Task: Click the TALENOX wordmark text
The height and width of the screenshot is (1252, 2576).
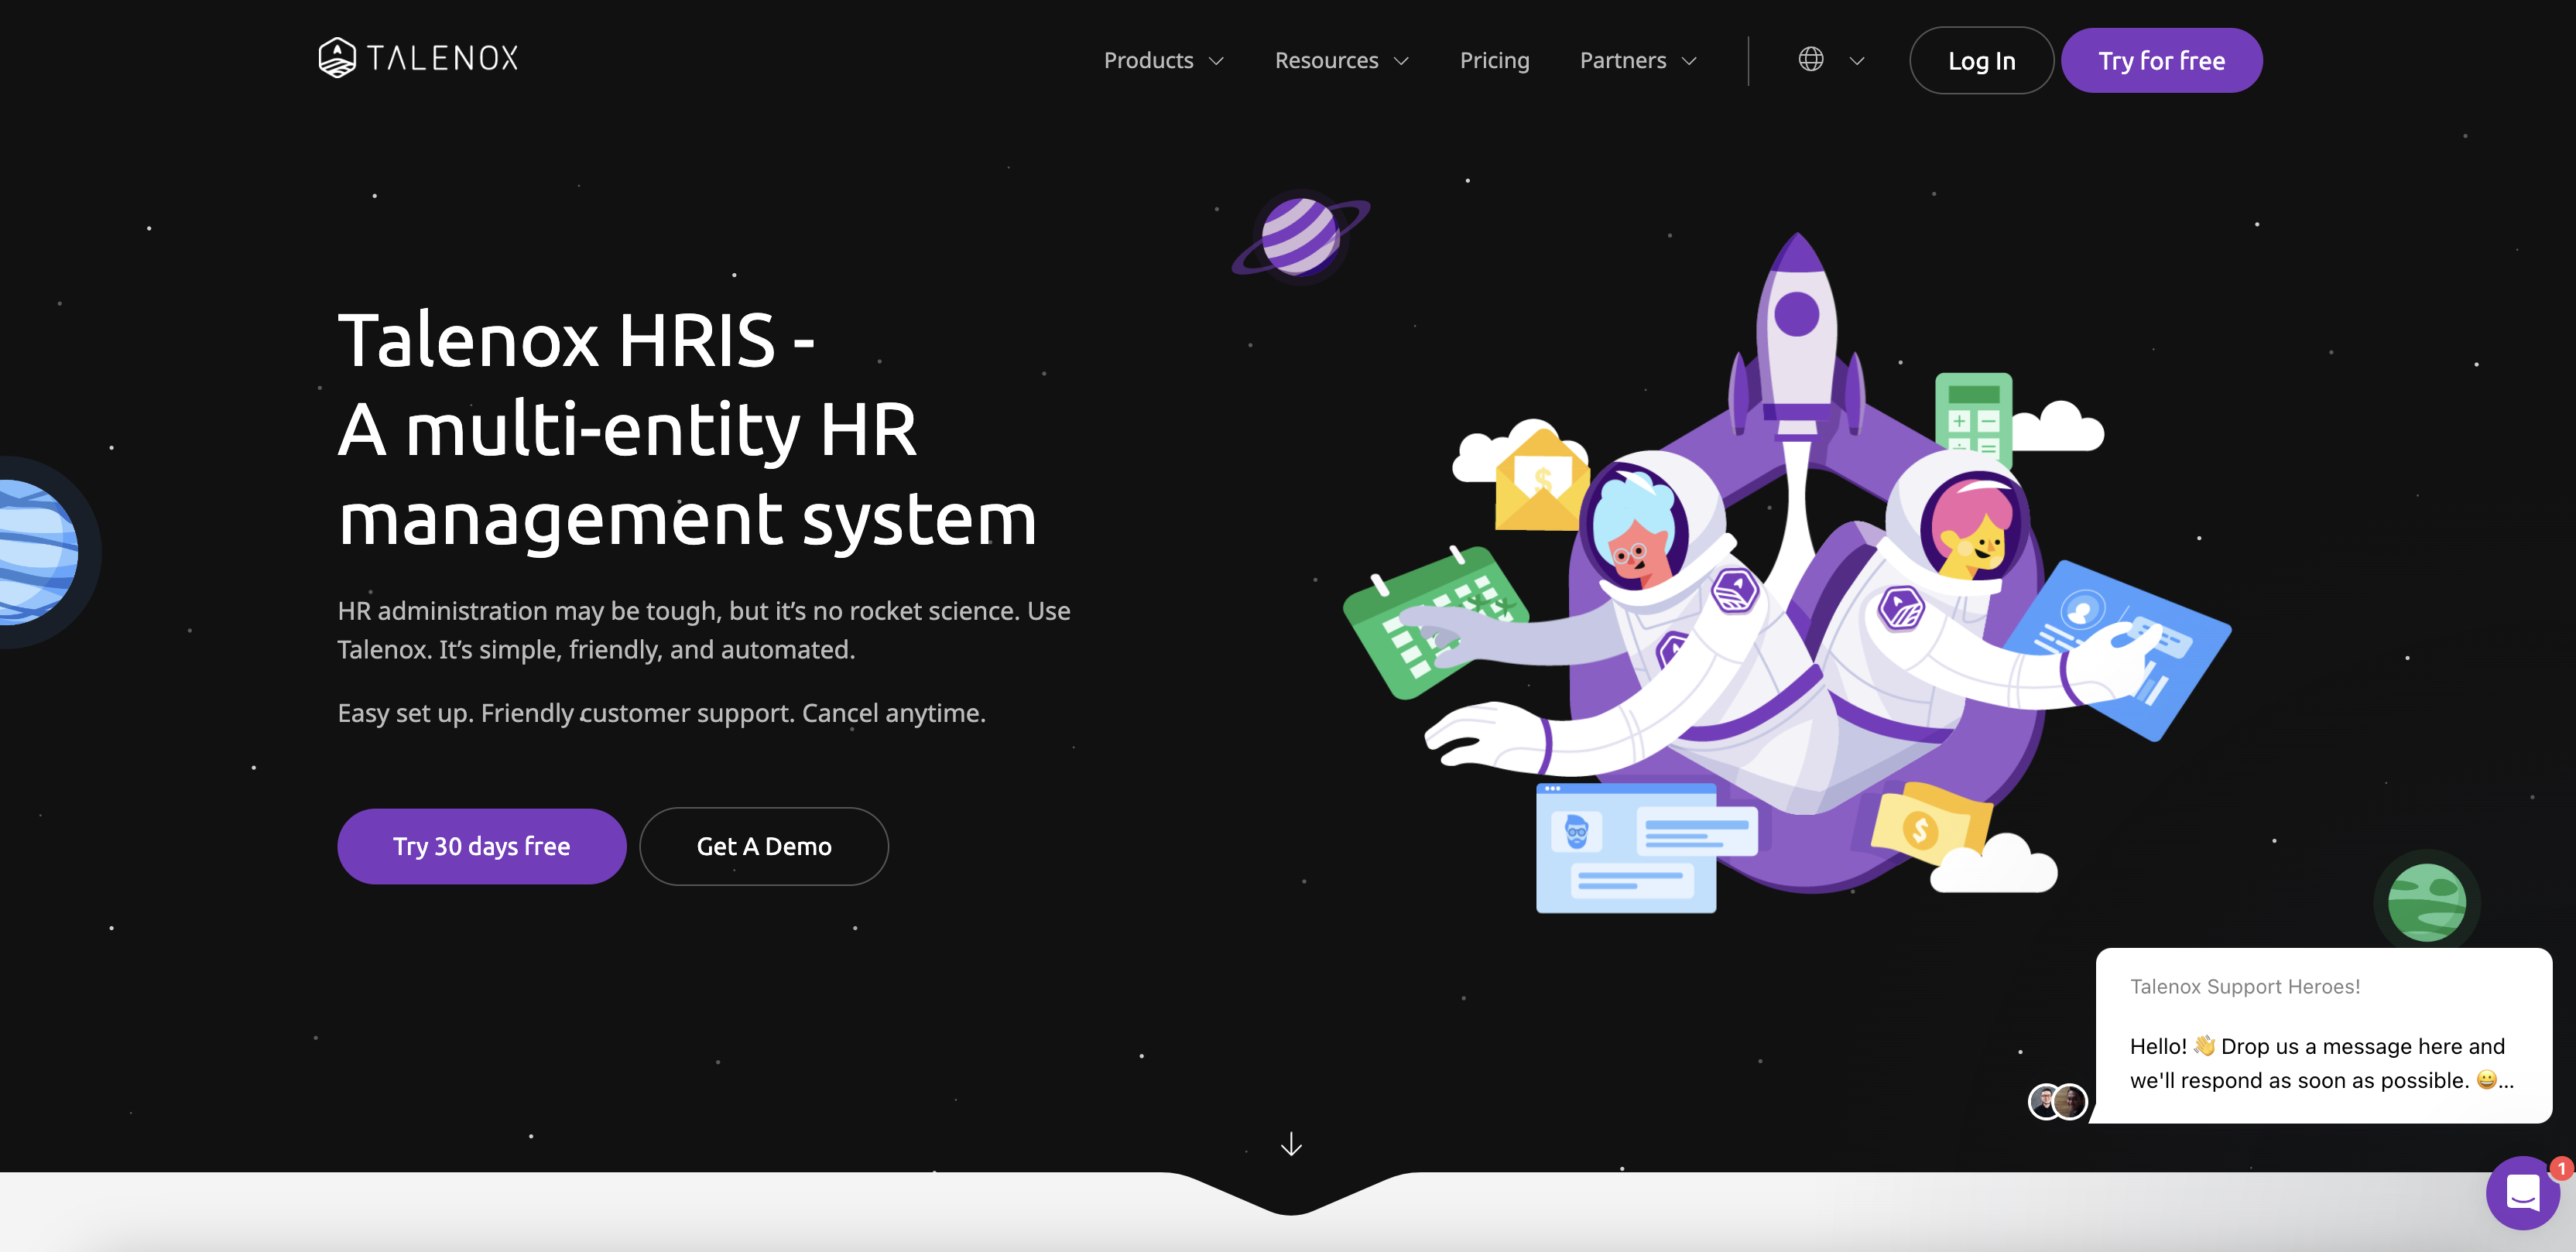Action: (x=442, y=58)
